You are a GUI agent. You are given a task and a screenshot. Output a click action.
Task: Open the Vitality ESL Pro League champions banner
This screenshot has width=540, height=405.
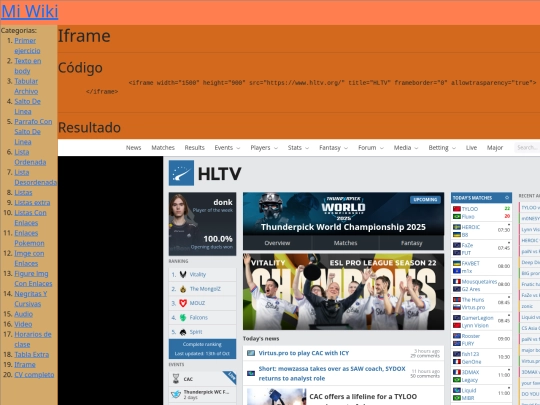pos(343,292)
